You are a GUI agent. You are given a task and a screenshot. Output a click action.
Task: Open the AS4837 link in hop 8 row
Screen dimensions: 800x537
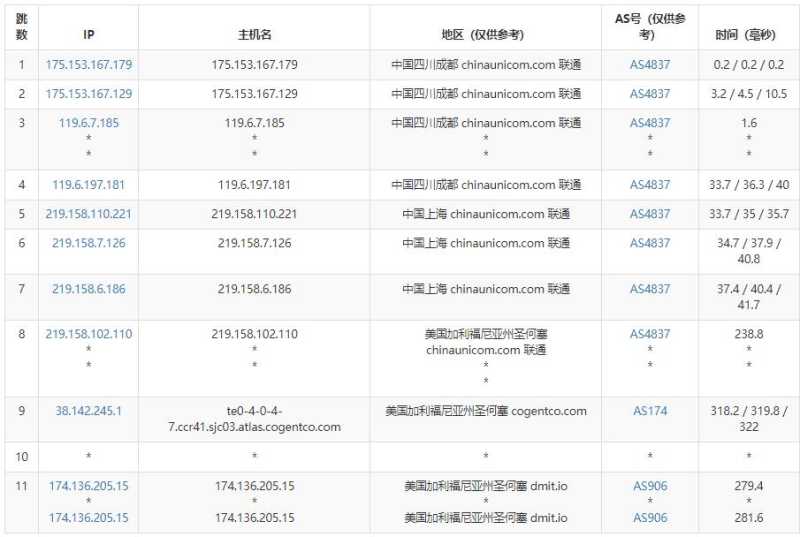click(x=650, y=334)
